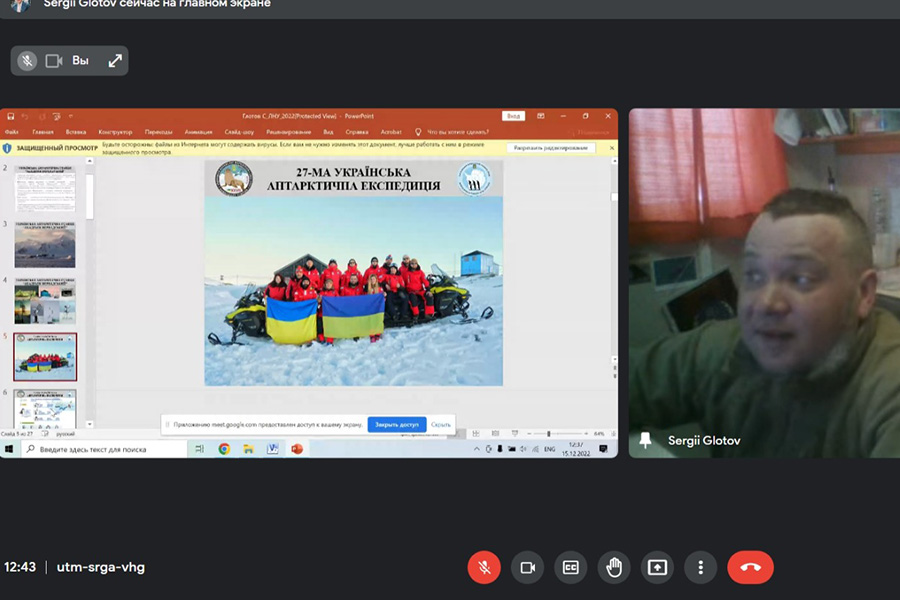Open quick access toolbar customize arrow
Image resolution: width=900 pixels, height=600 pixels.
point(71,116)
